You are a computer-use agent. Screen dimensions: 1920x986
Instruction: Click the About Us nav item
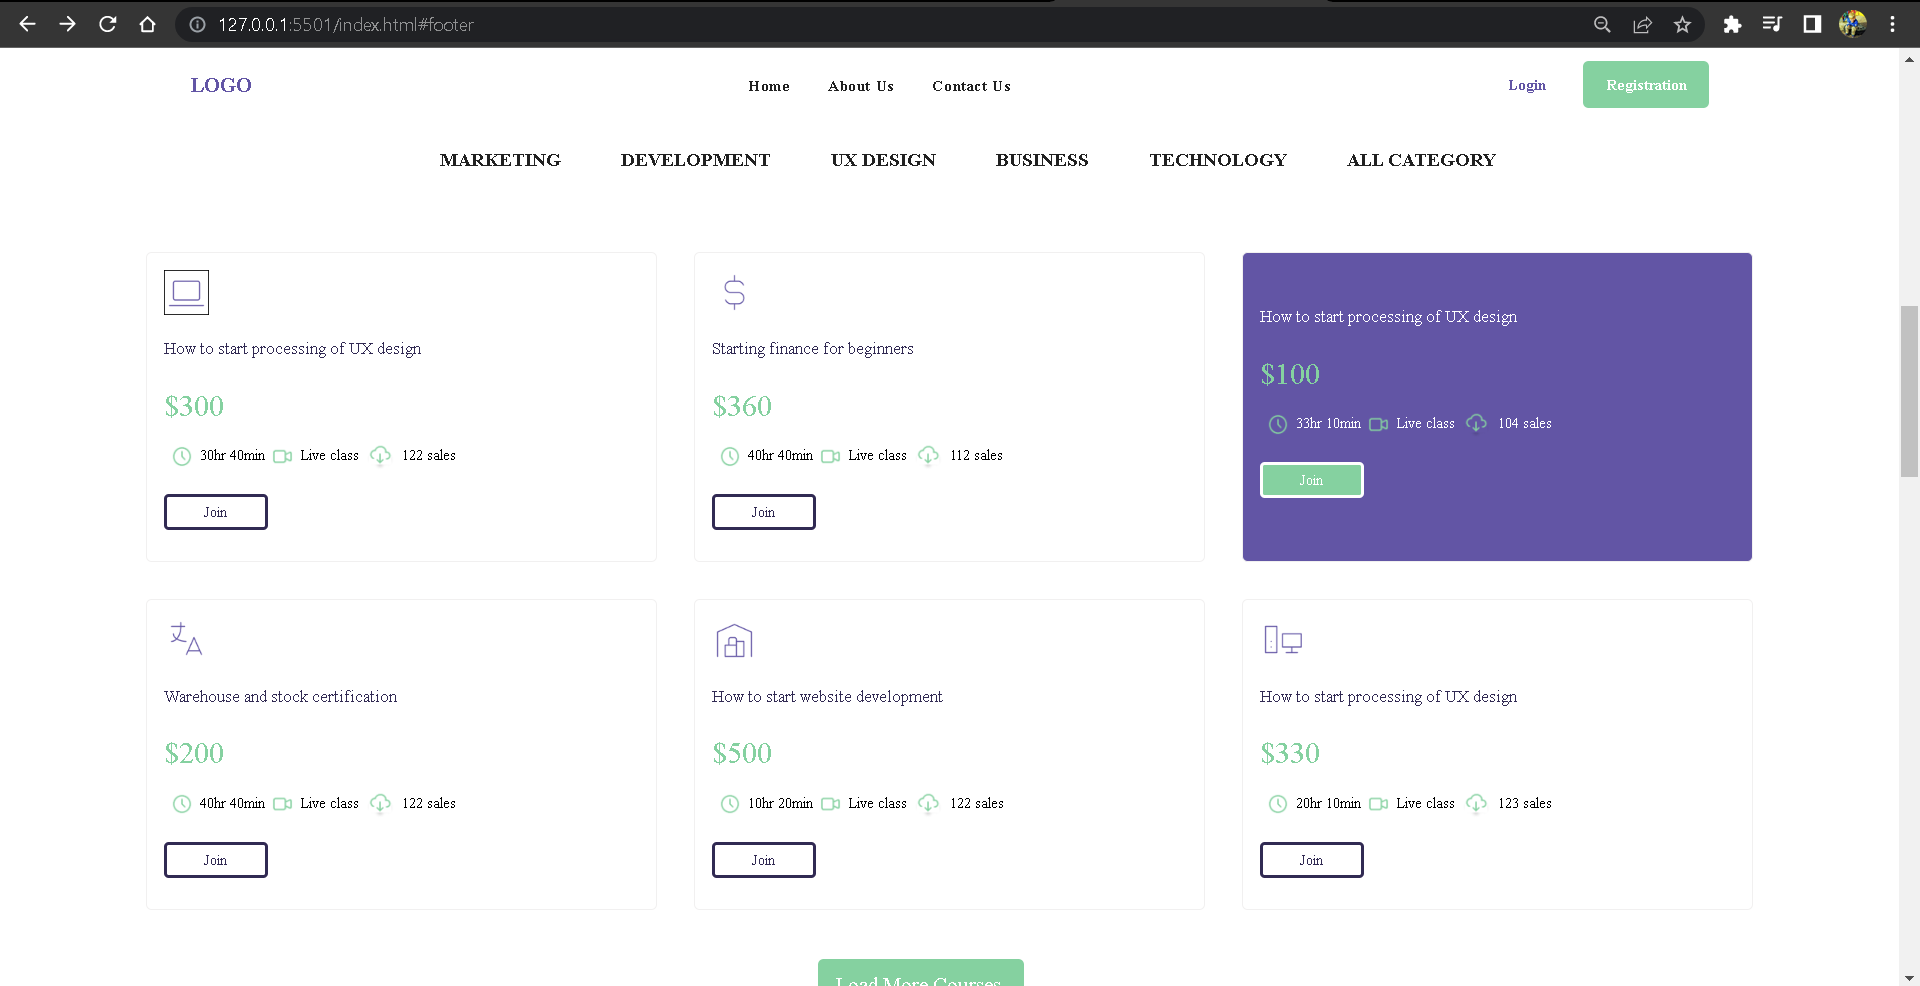[x=860, y=86]
